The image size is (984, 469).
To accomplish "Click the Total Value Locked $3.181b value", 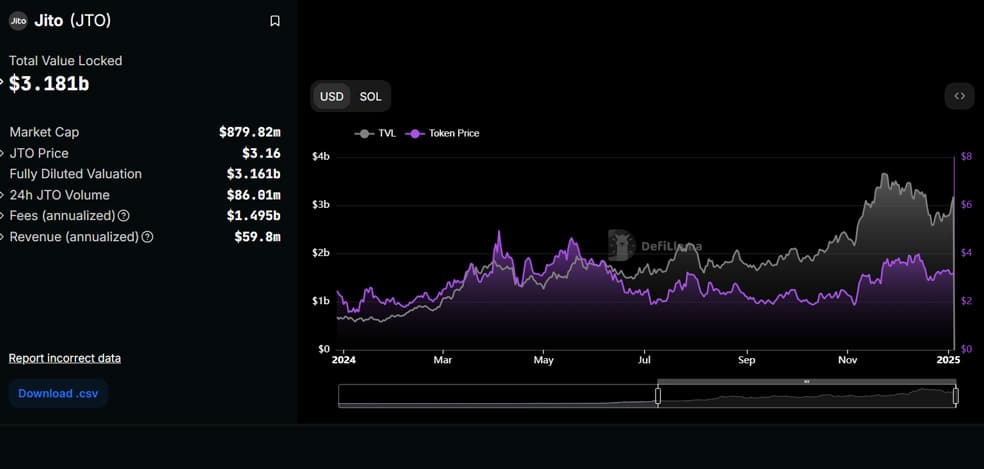I will click(49, 84).
